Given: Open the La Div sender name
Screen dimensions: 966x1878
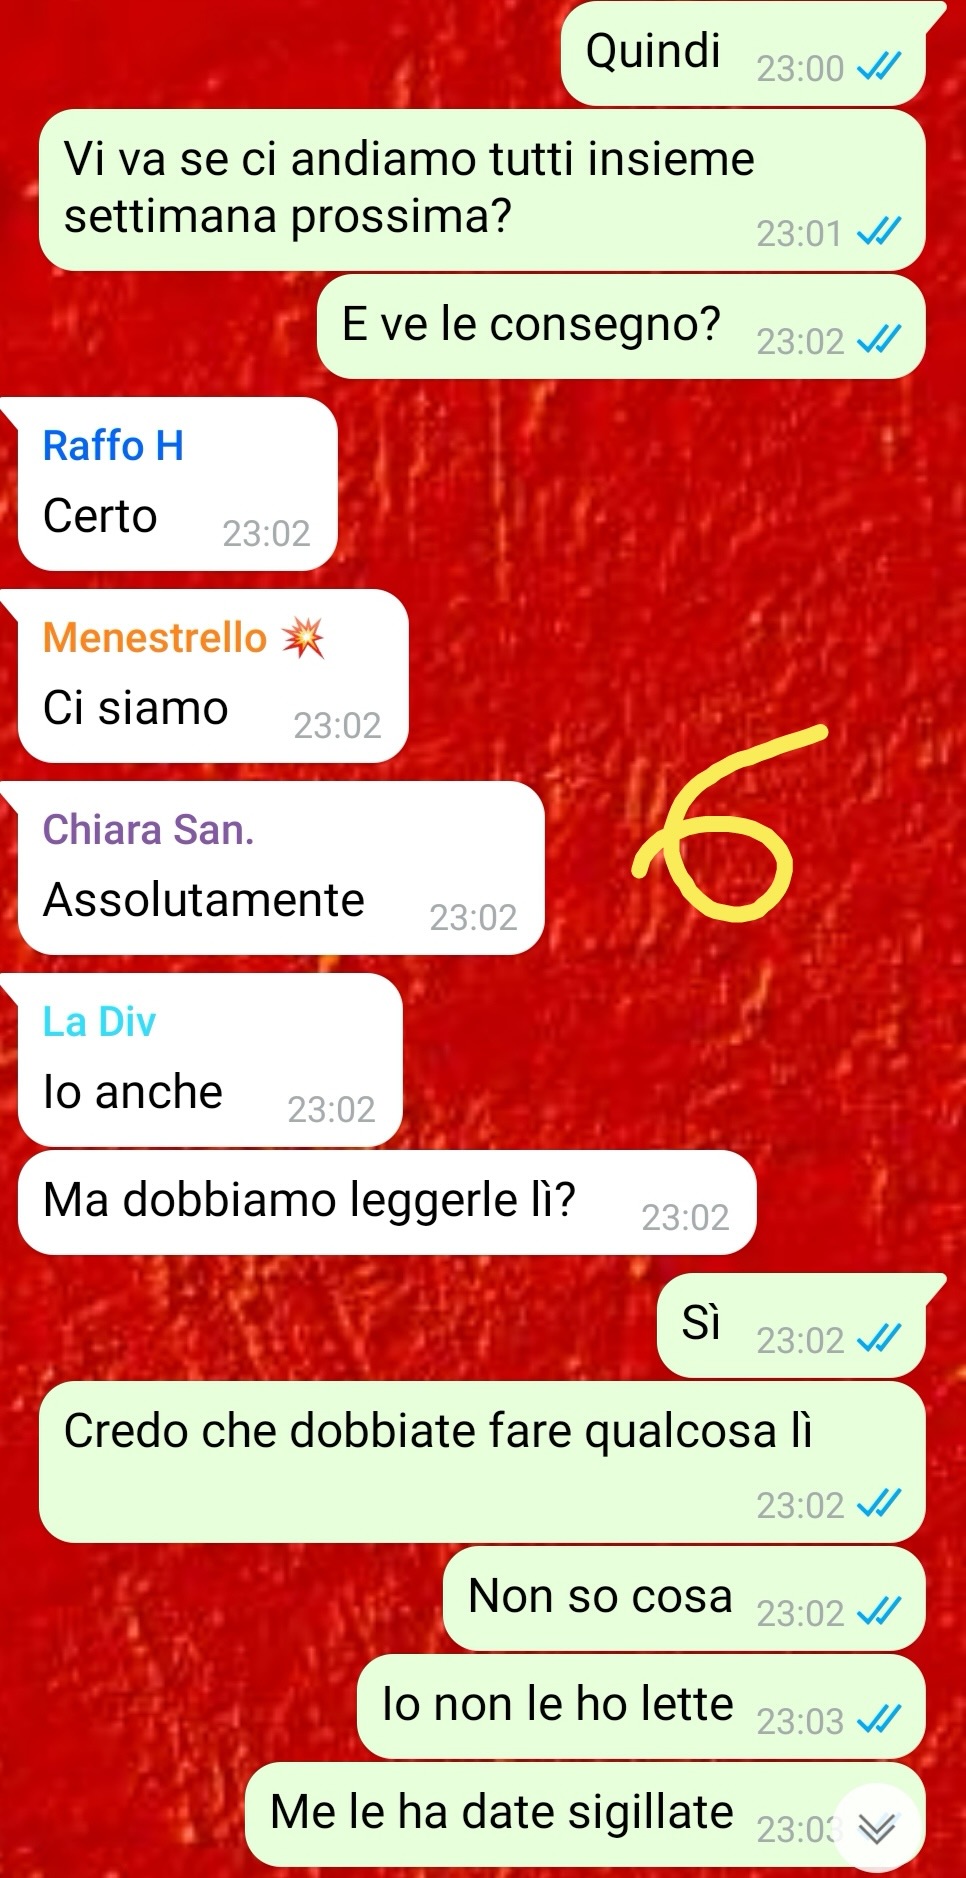Looking at the screenshot, I should (99, 1022).
